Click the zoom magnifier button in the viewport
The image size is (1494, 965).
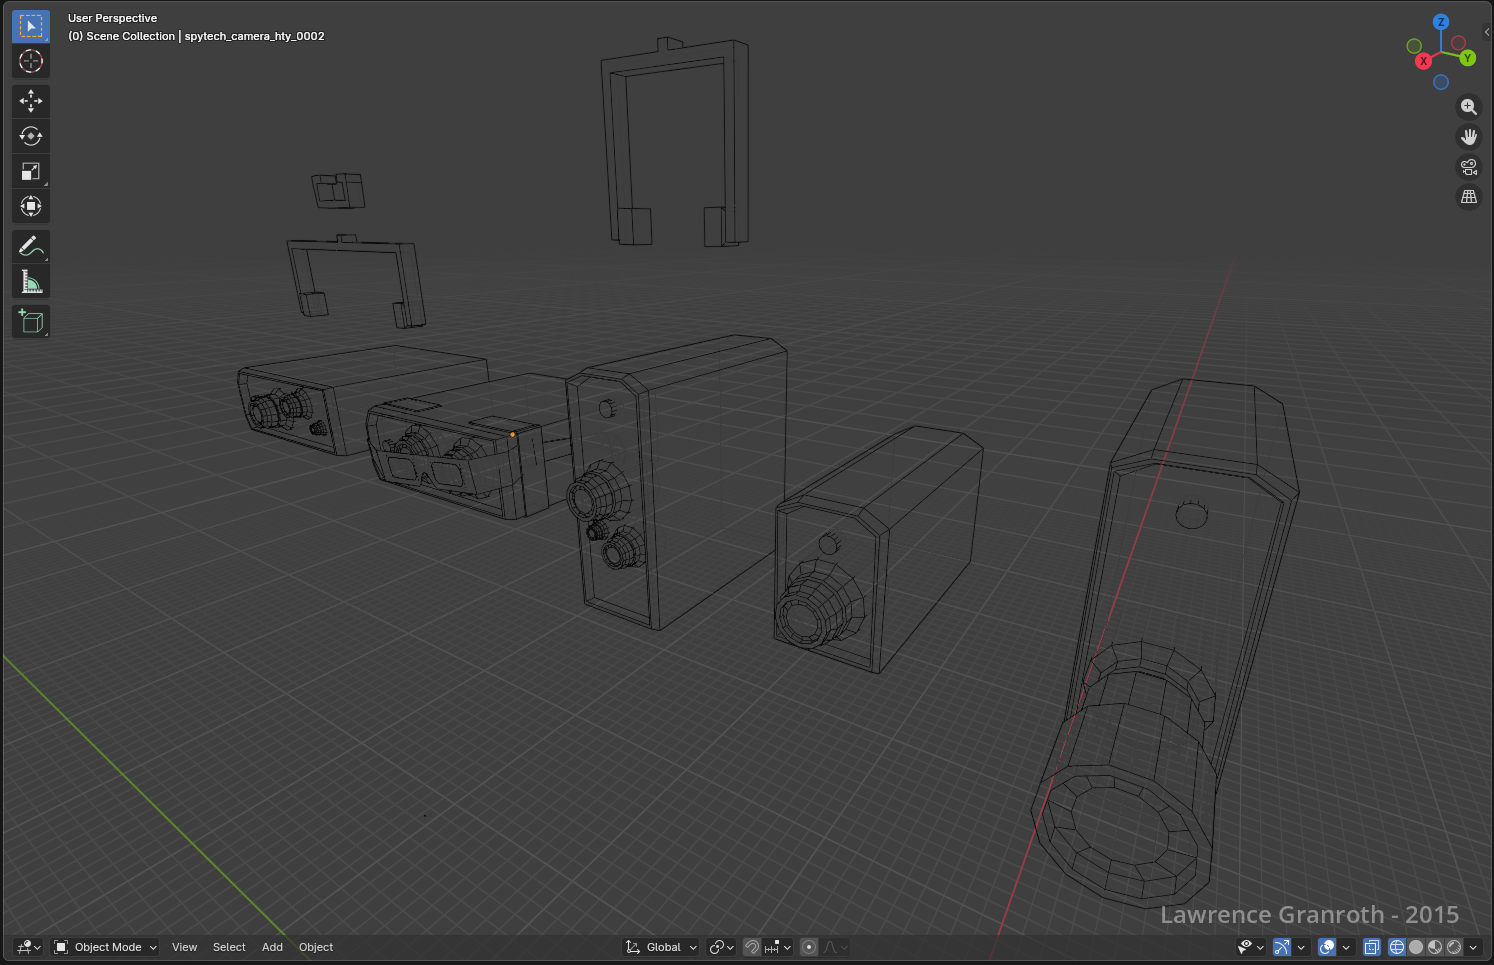click(1468, 107)
